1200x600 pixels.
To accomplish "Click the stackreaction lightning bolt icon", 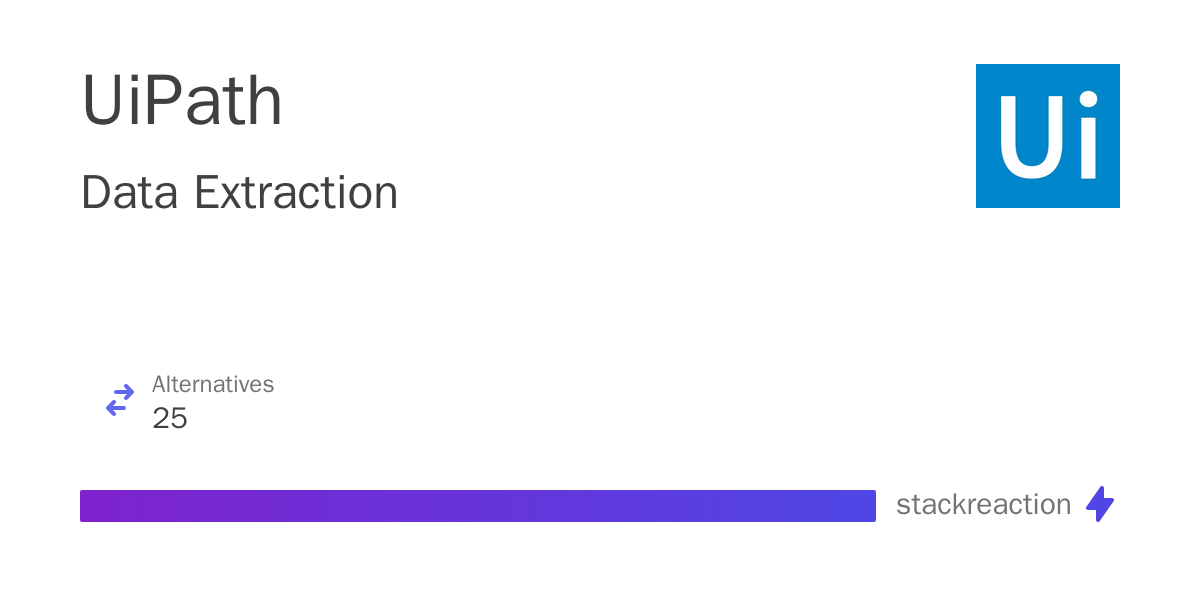I will click(1100, 504).
